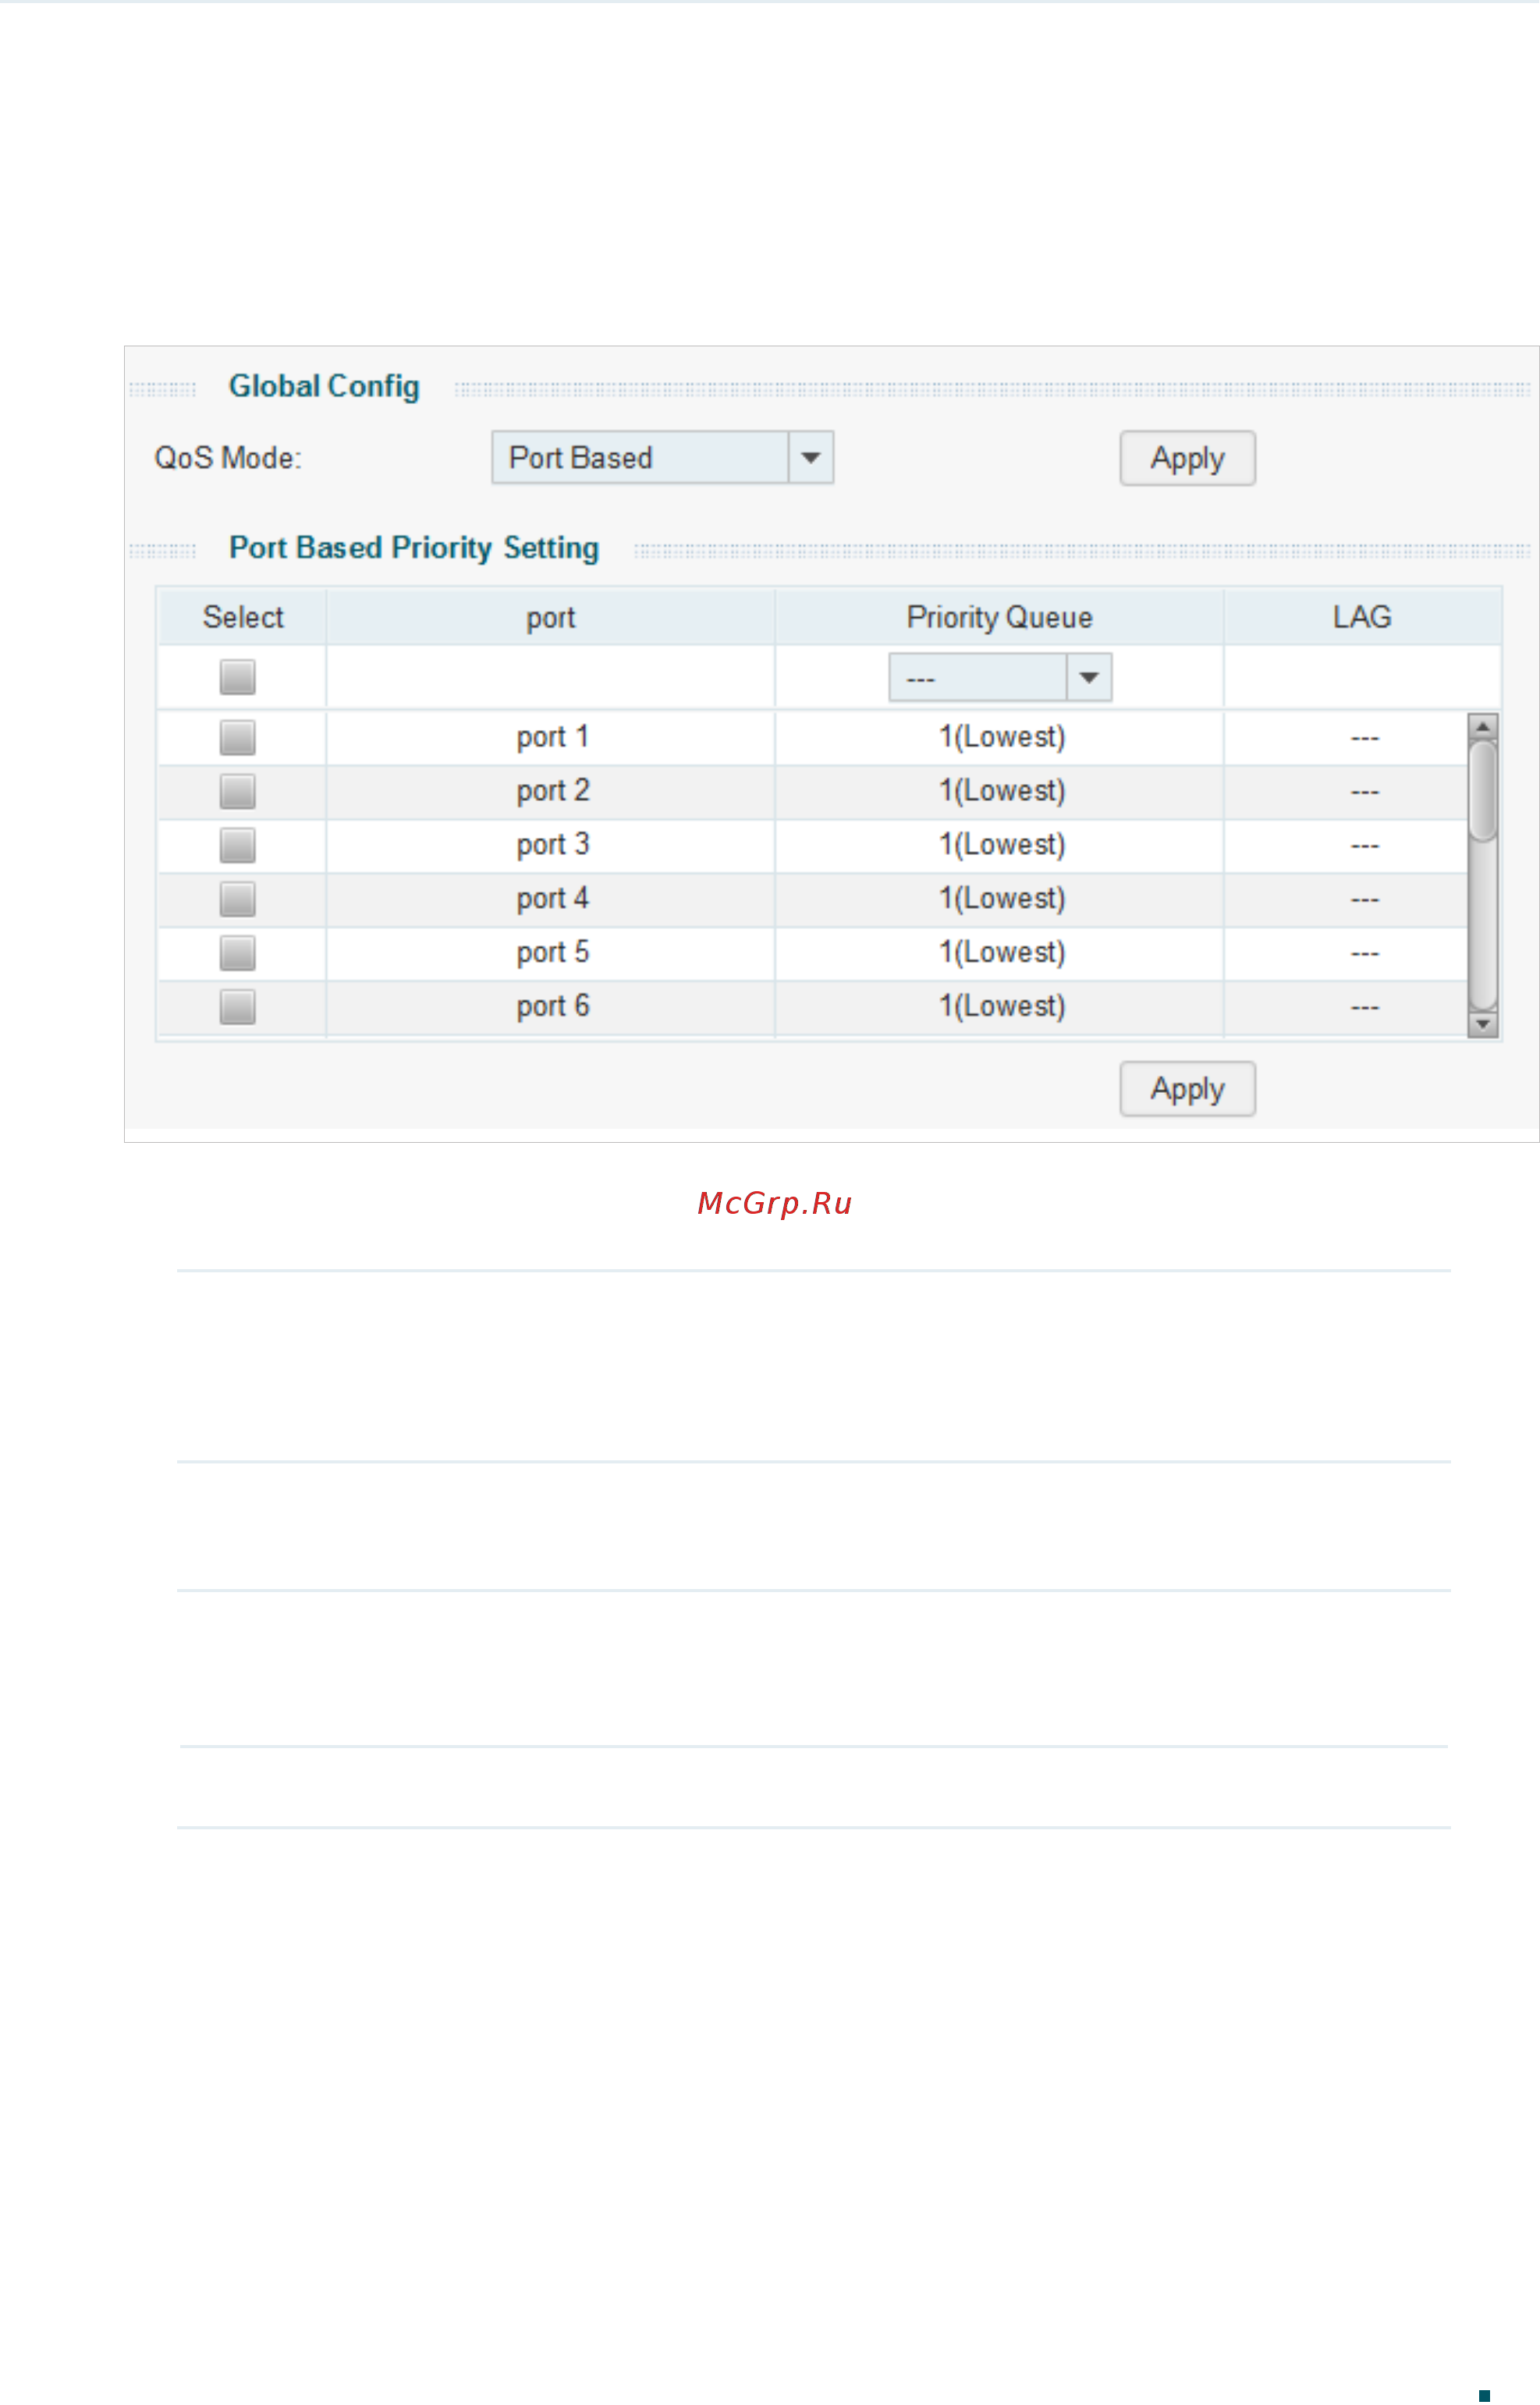Click the Global Config section heading

[324, 387]
